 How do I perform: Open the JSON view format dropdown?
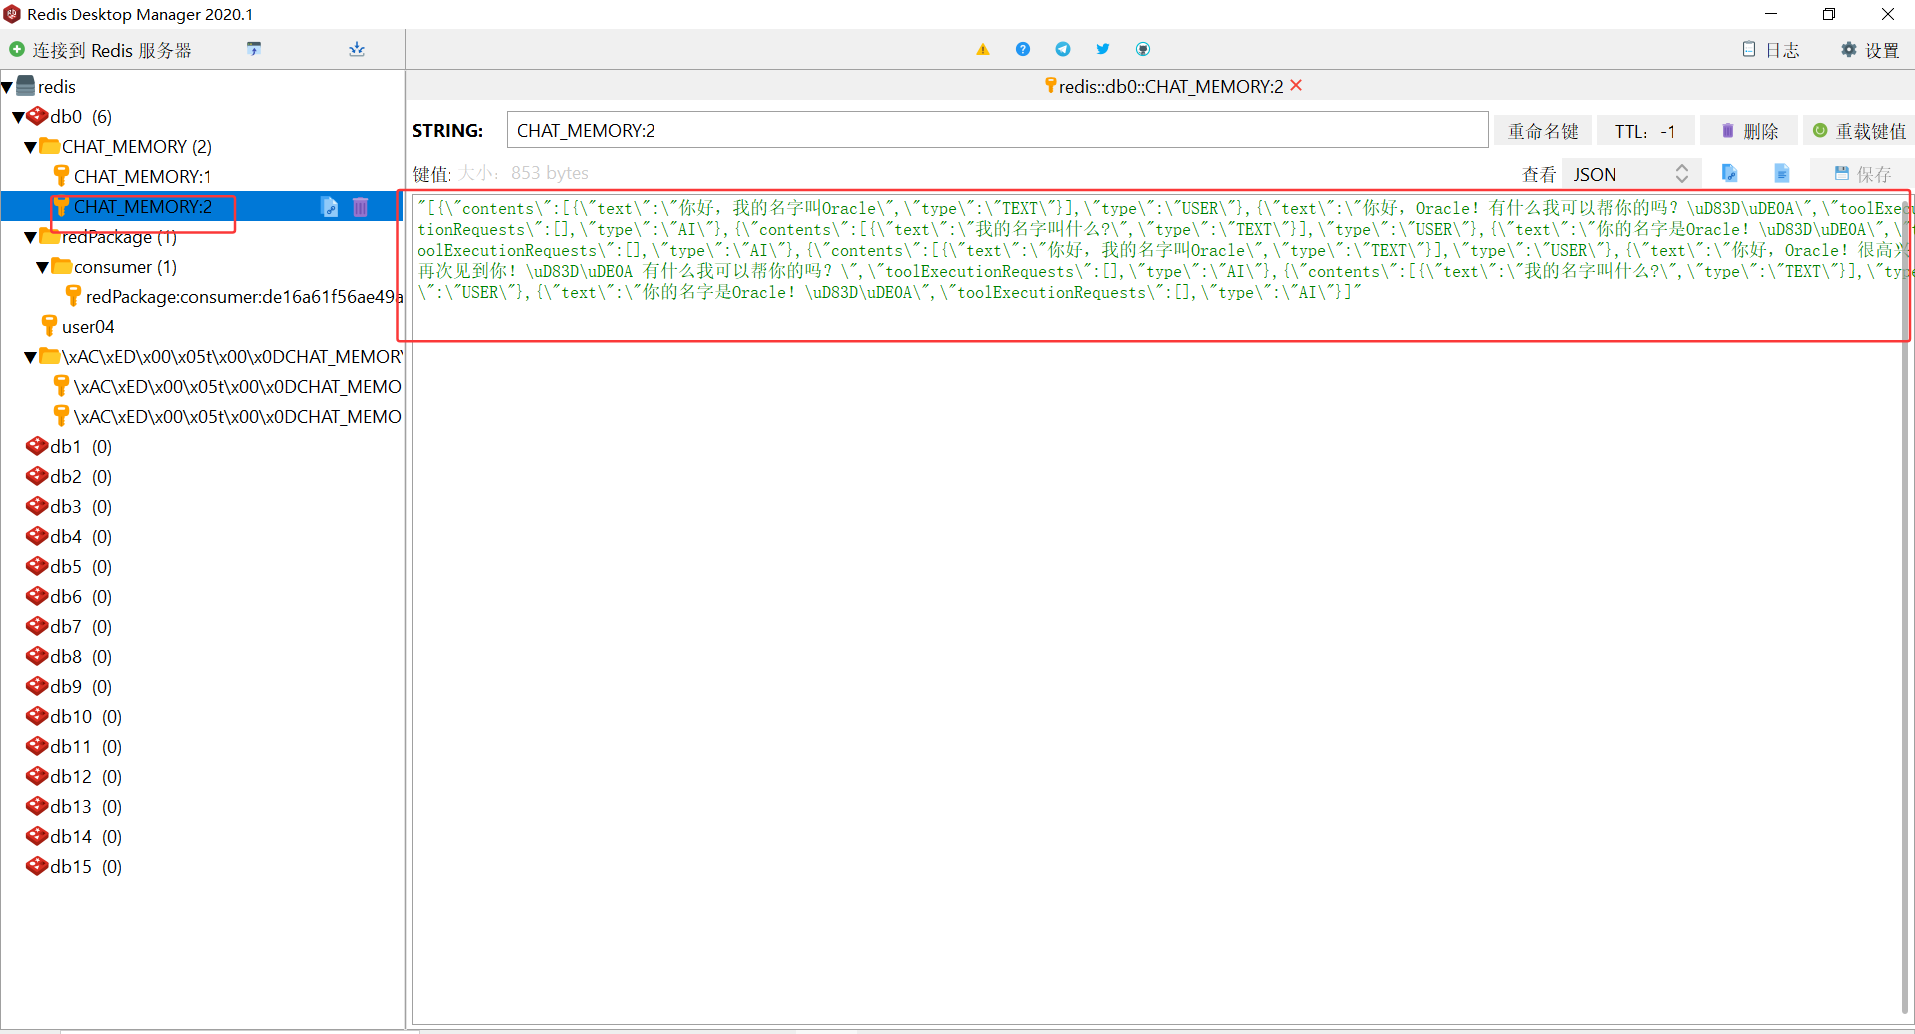[1630, 174]
